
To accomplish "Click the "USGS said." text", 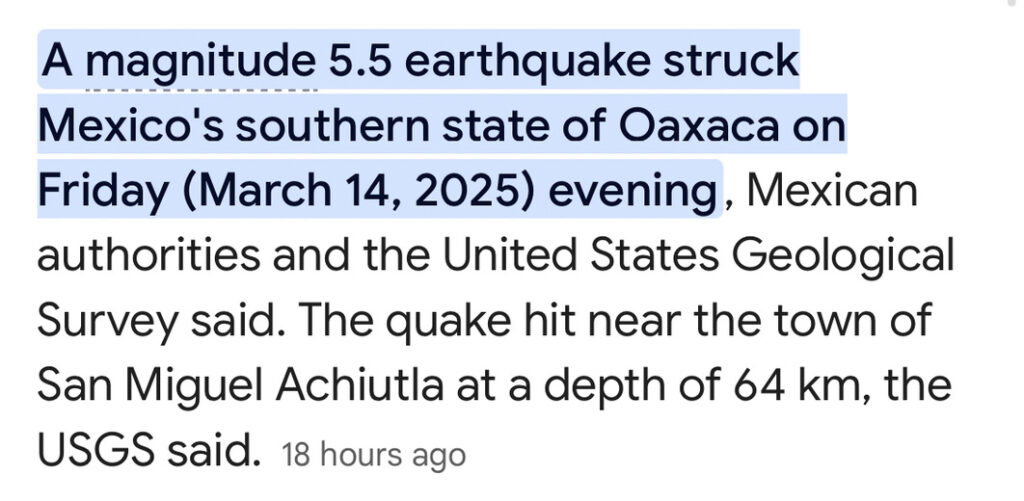I will pyautogui.click(x=149, y=450).
